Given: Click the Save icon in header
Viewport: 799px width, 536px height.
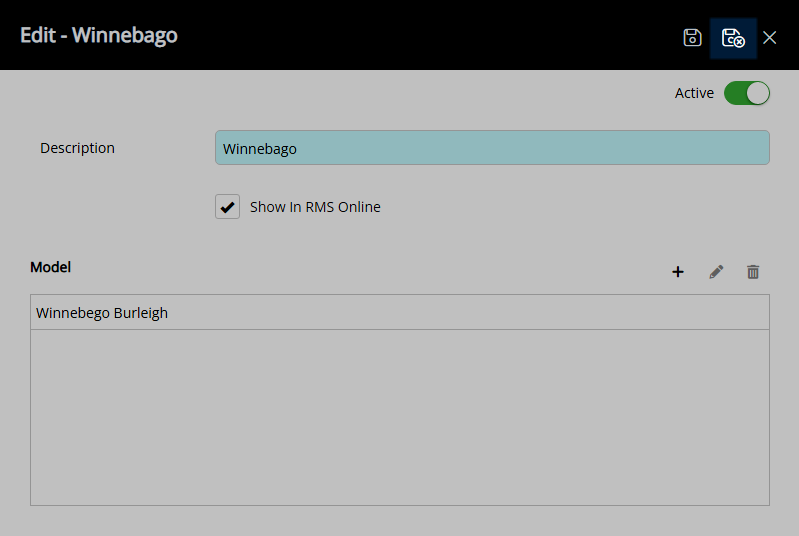Looking at the screenshot, I should (x=692, y=38).
